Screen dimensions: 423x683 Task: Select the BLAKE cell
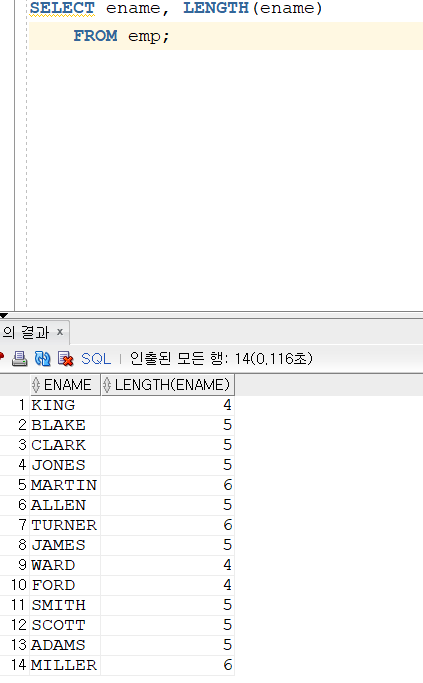pos(65,425)
